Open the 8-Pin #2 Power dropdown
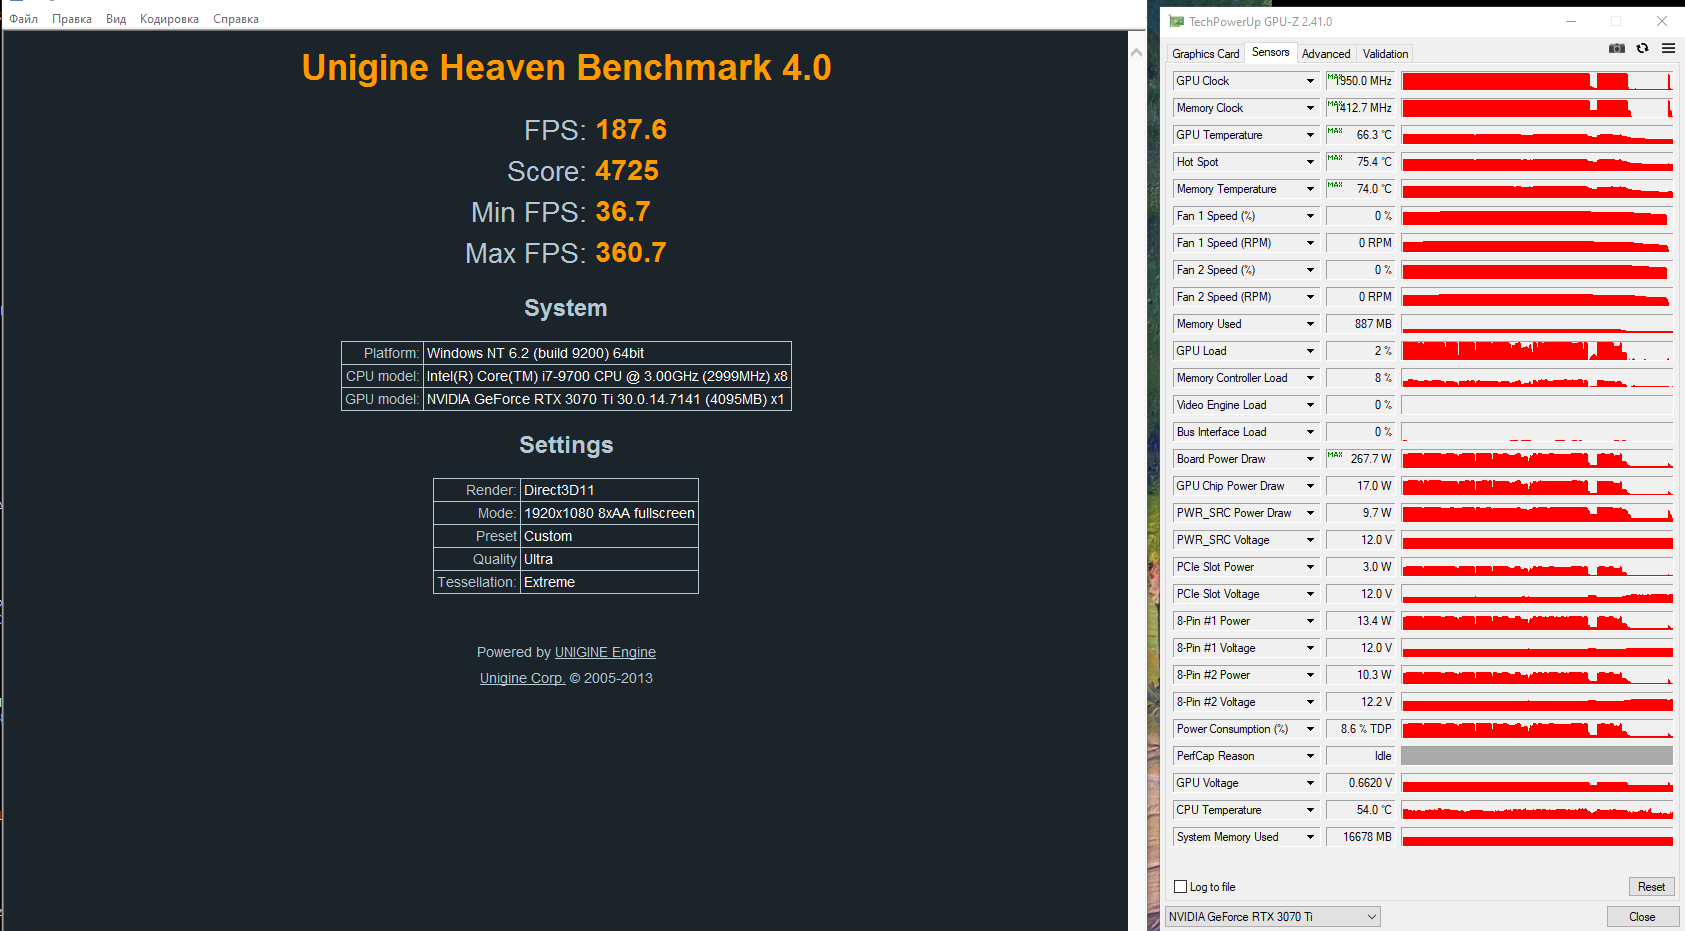The image size is (1685, 931). point(1310,675)
